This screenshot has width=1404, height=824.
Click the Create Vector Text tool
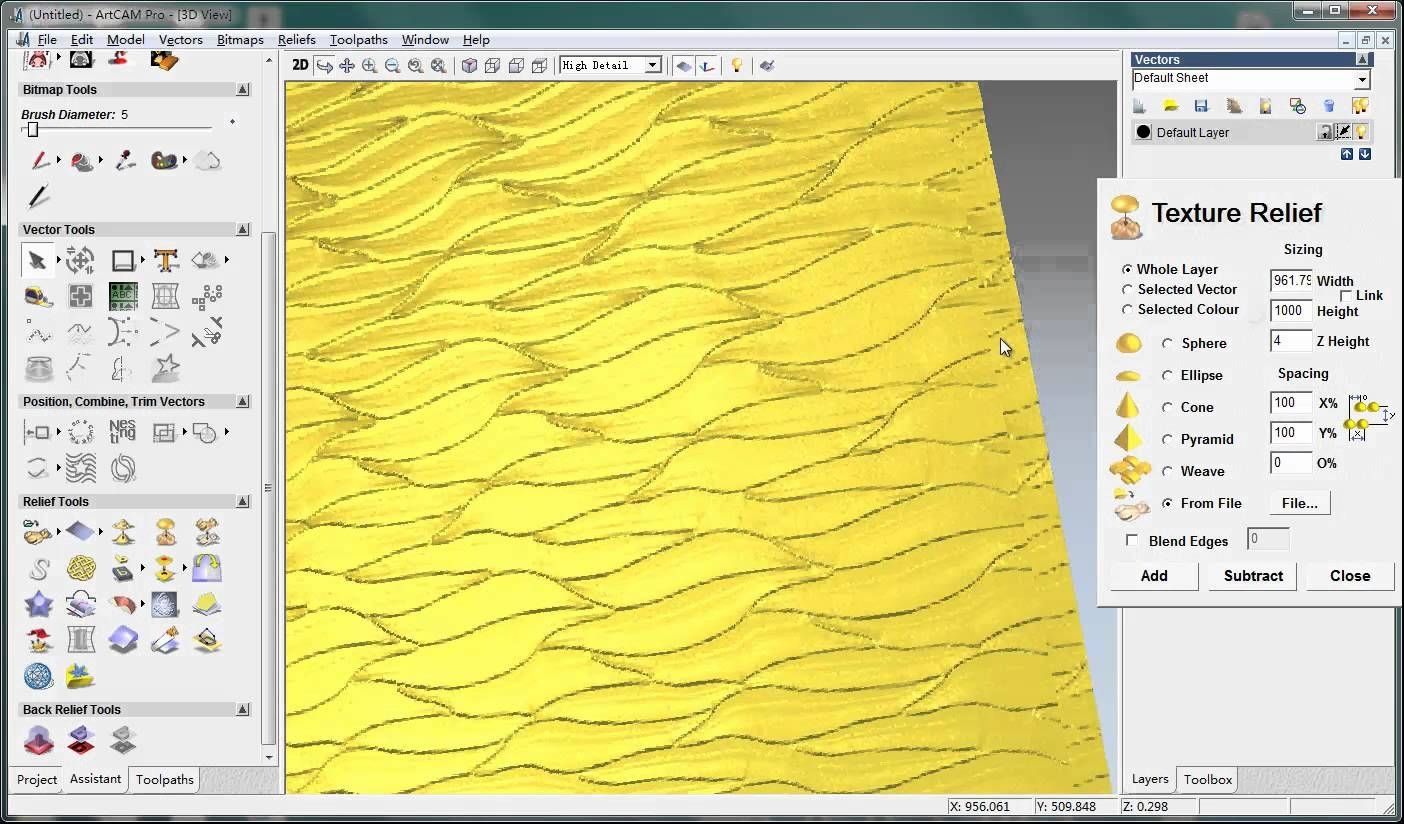pyautogui.click(x=166, y=261)
